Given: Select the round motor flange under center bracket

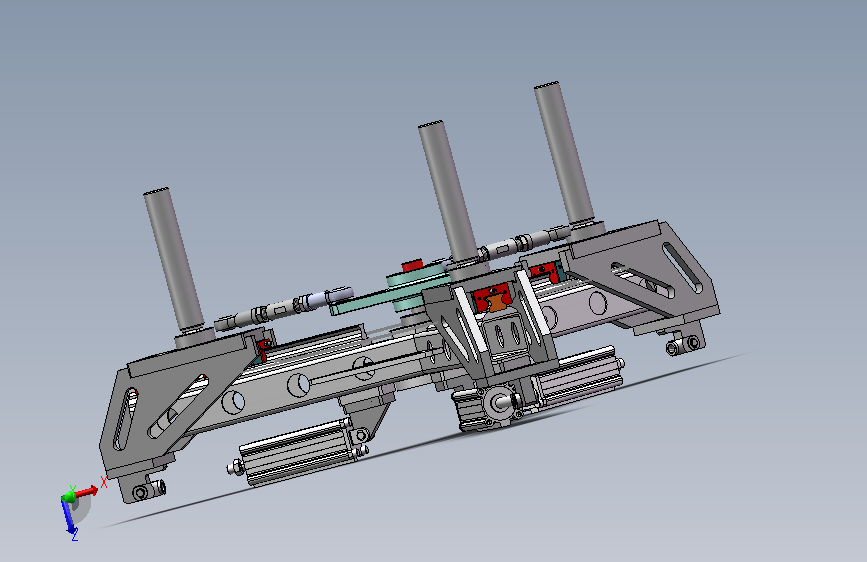Looking at the screenshot, I should 500,403.
